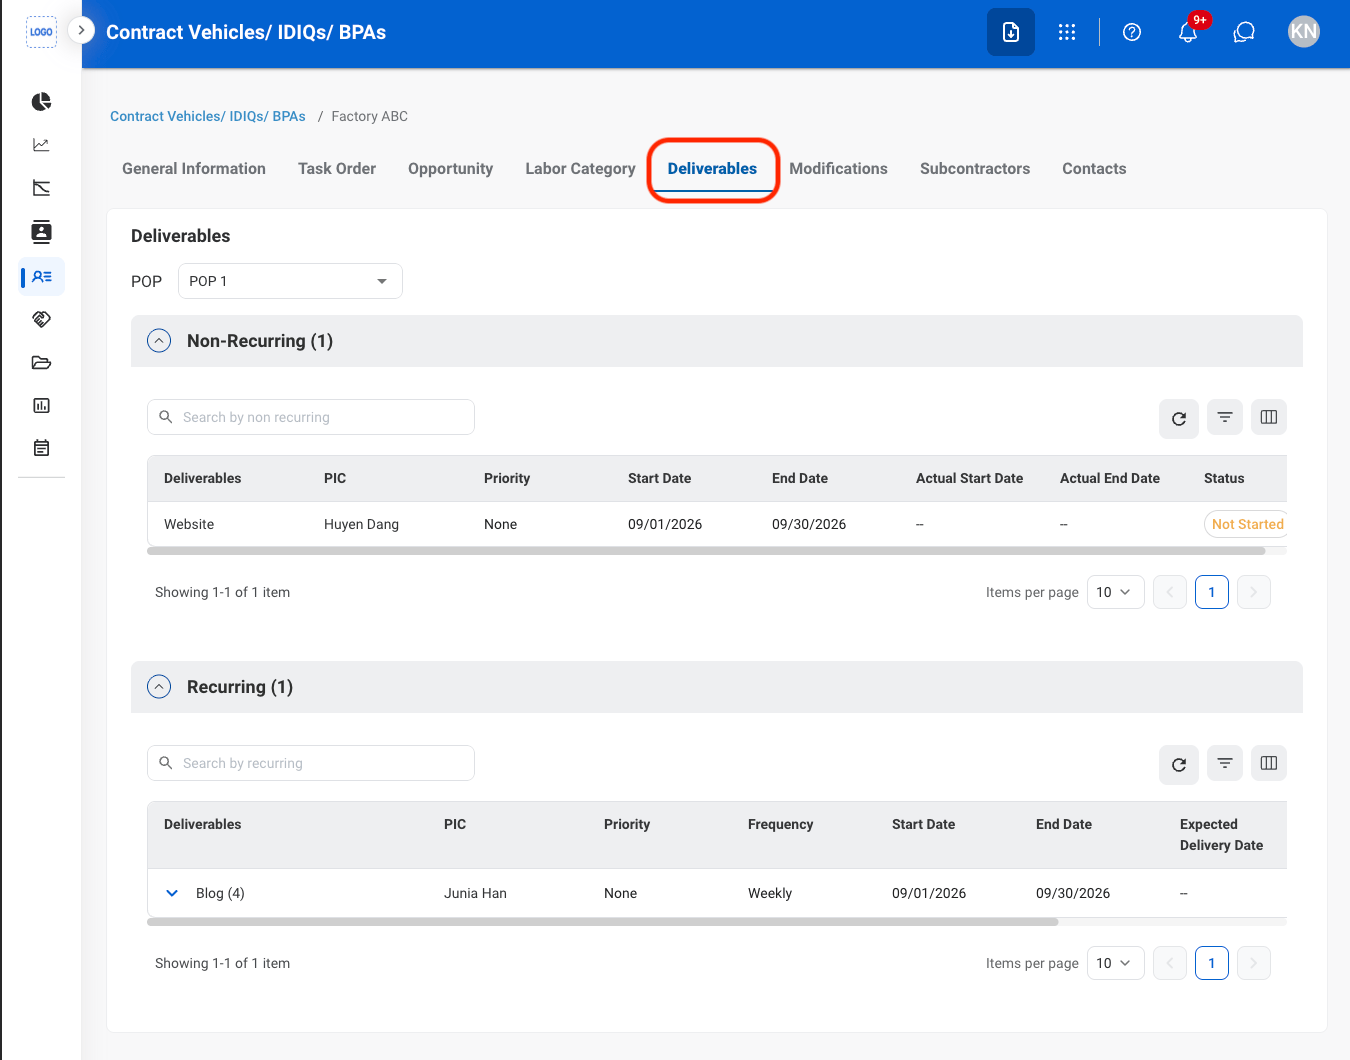Open the Subcontractors tab
The image size is (1350, 1060).
tap(975, 169)
